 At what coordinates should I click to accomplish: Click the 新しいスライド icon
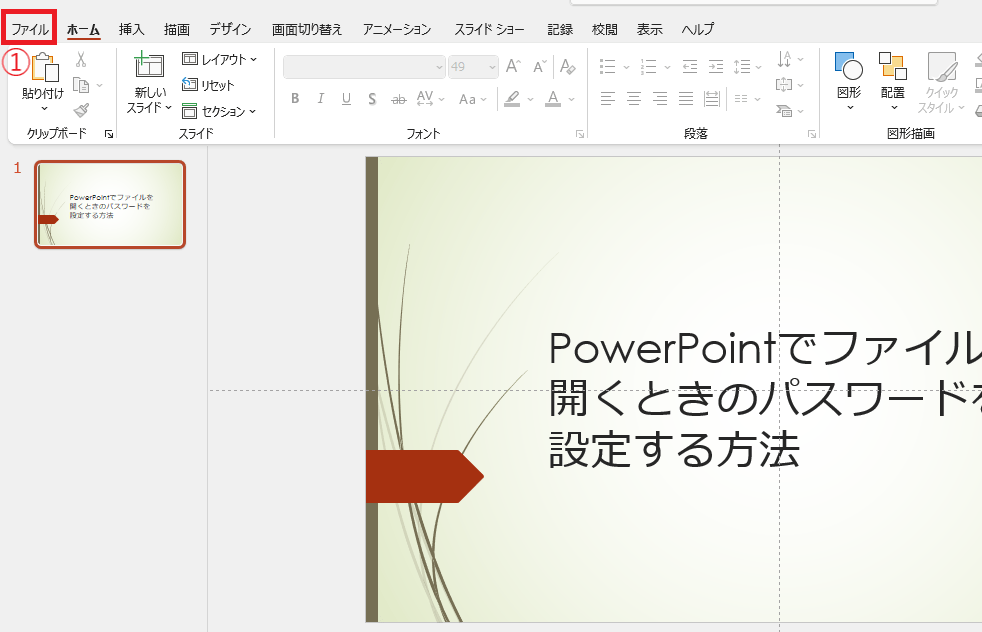149,65
